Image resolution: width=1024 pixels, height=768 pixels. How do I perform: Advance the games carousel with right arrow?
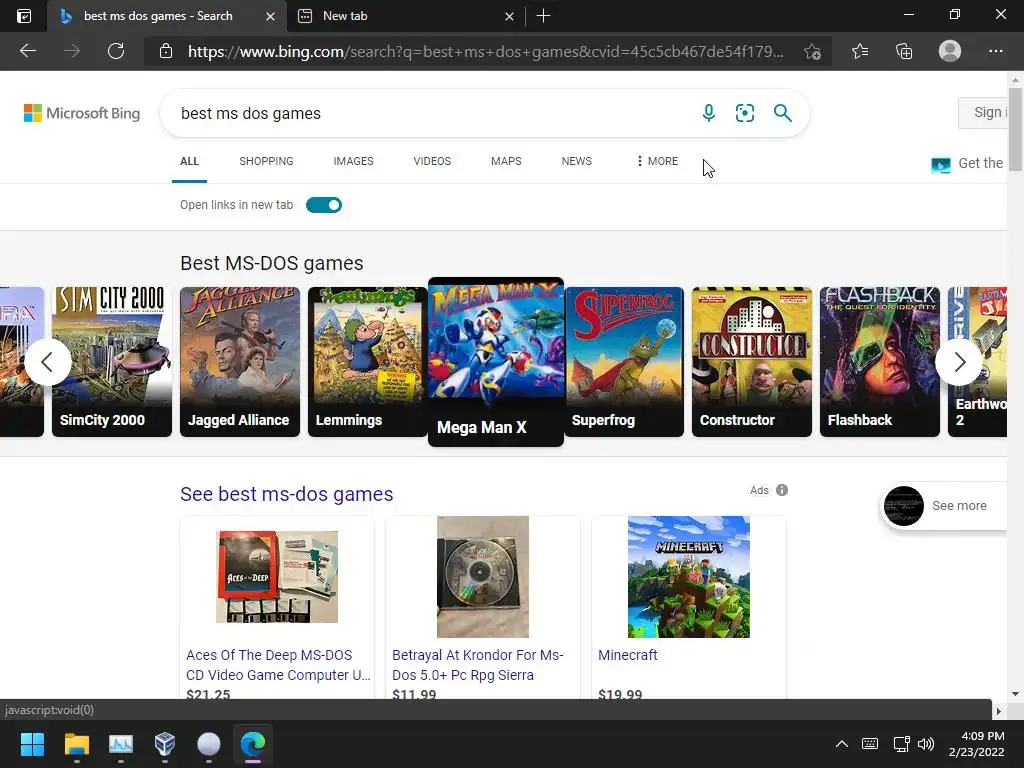(x=959, y=362)
